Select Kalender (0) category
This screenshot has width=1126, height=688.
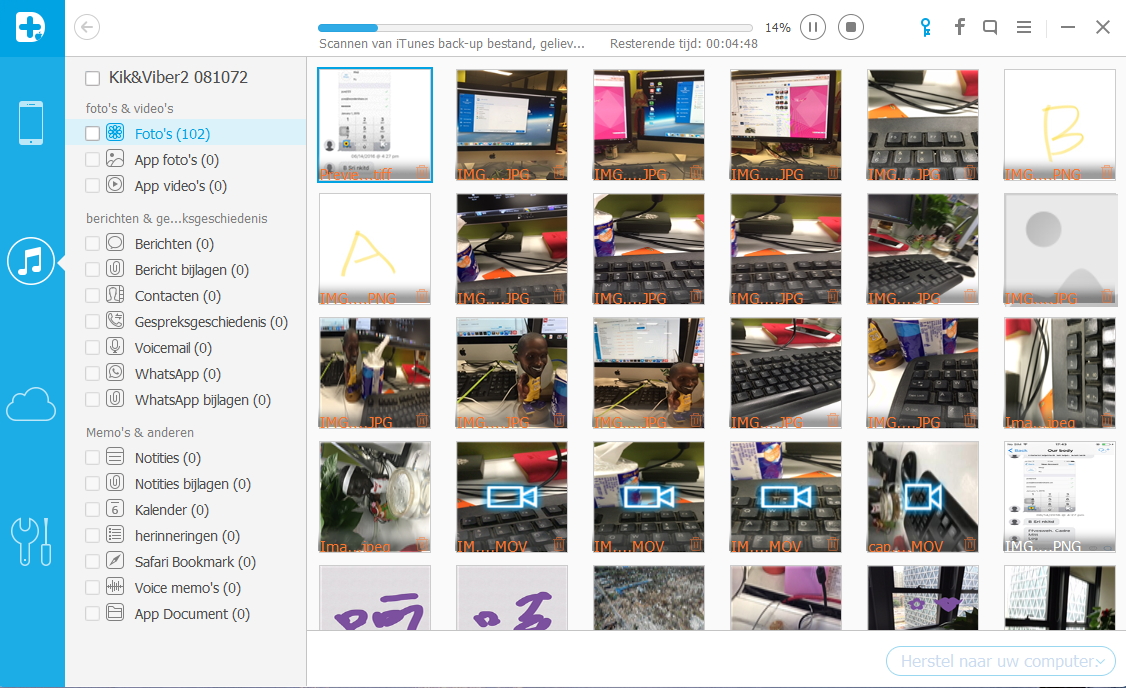186,509
